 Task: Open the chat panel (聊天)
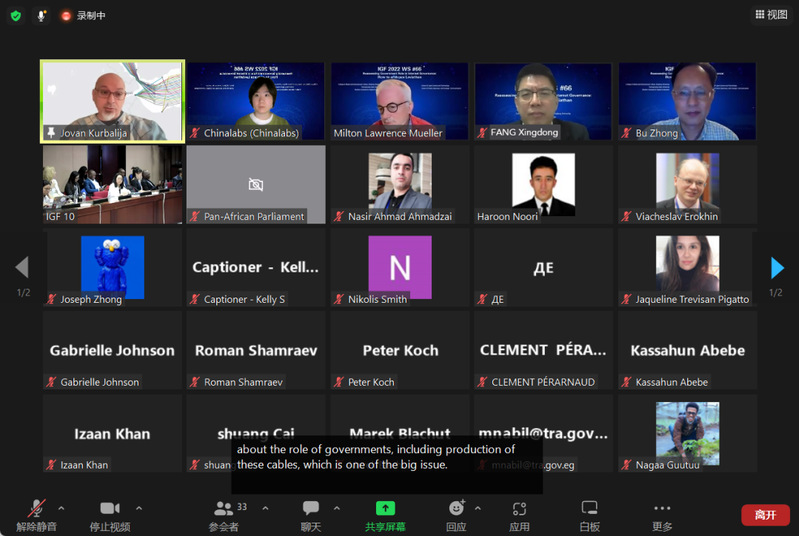311,513
